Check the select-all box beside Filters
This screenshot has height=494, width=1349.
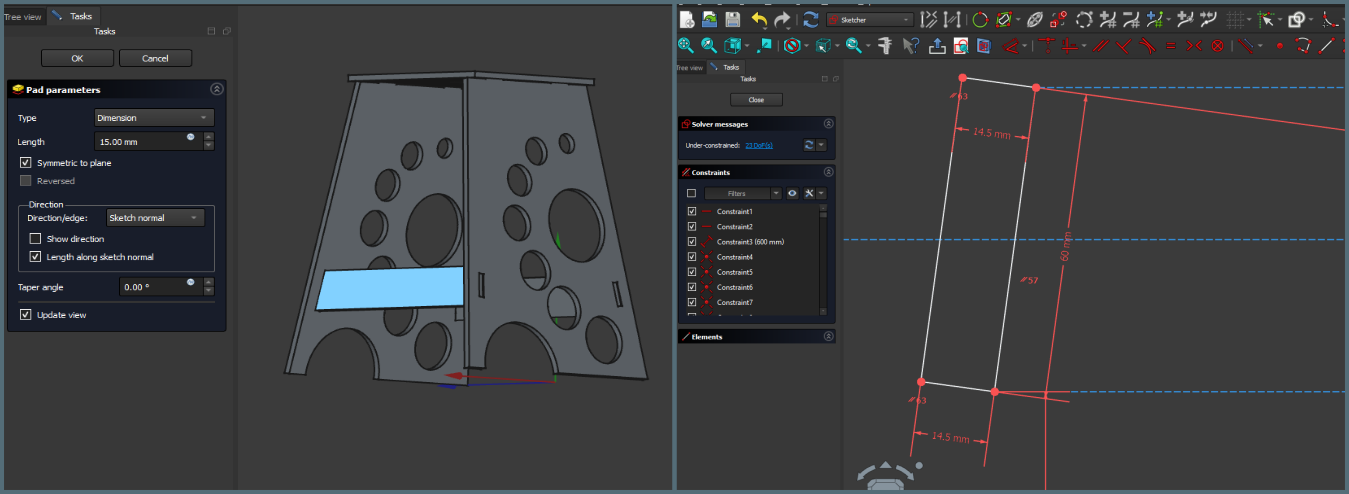point(691,193)
